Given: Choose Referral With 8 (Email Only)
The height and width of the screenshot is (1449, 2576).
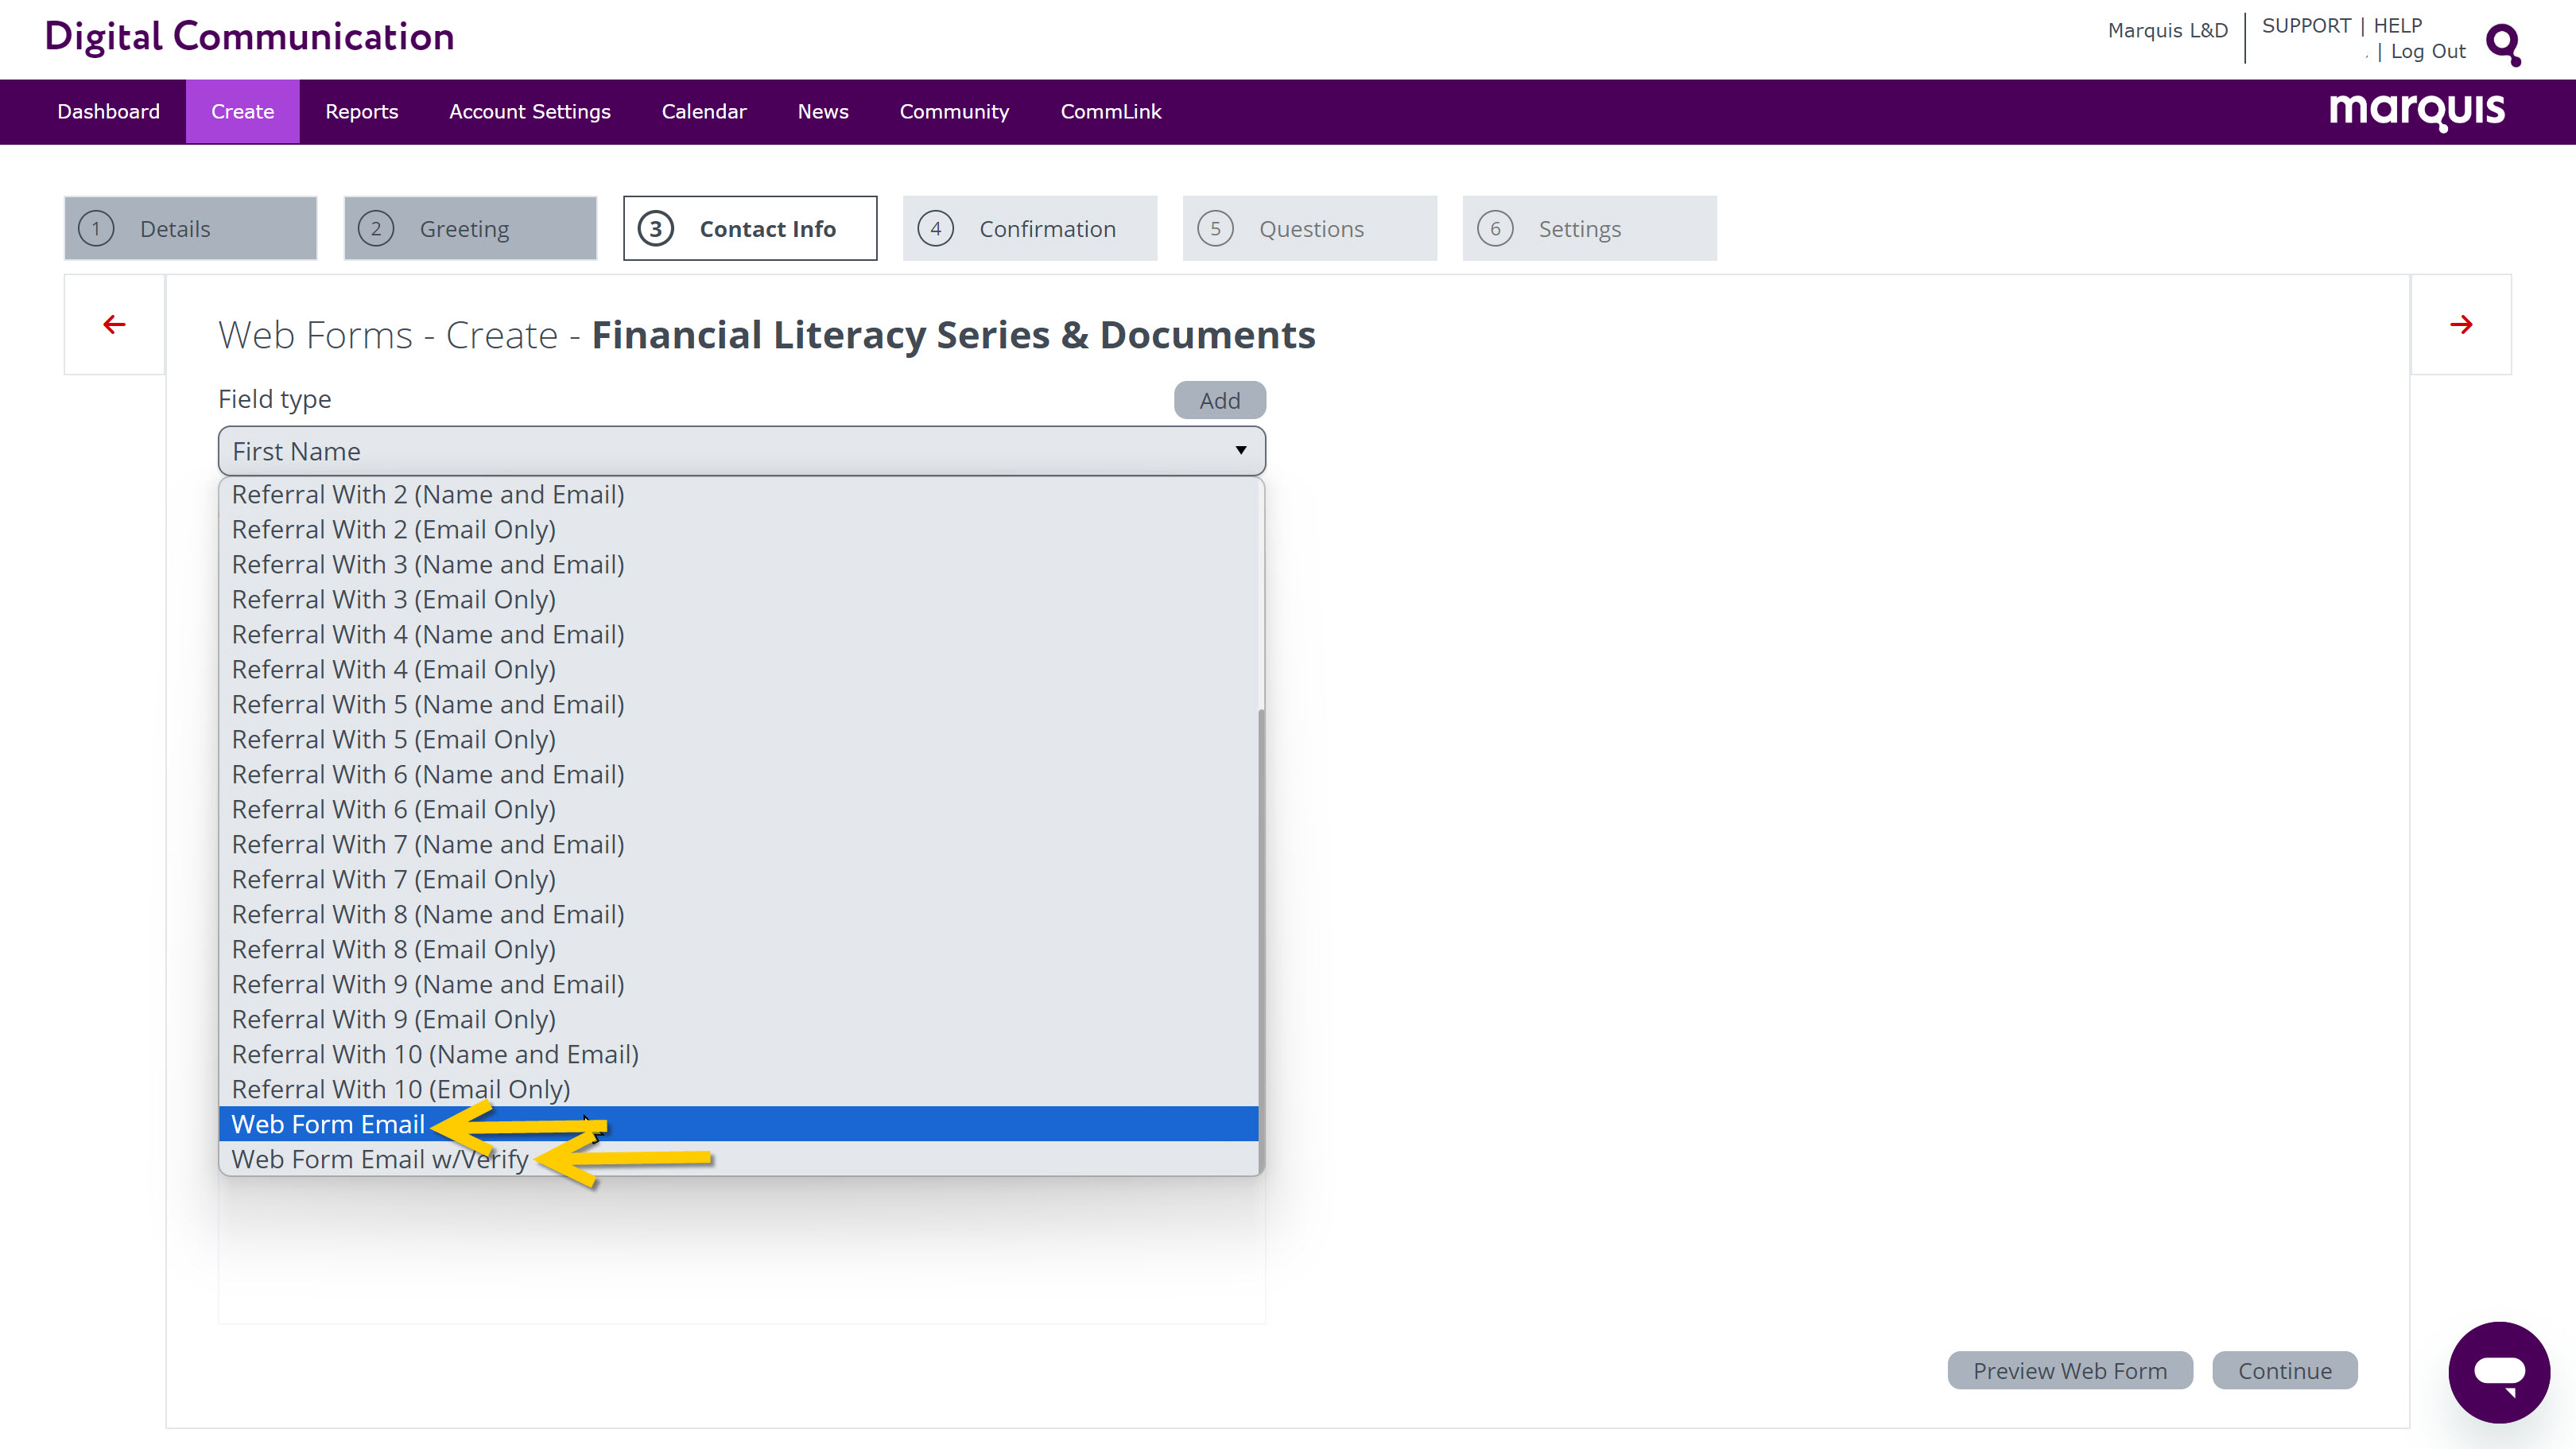Looking at the screenshot, I should tap(738, 949).
